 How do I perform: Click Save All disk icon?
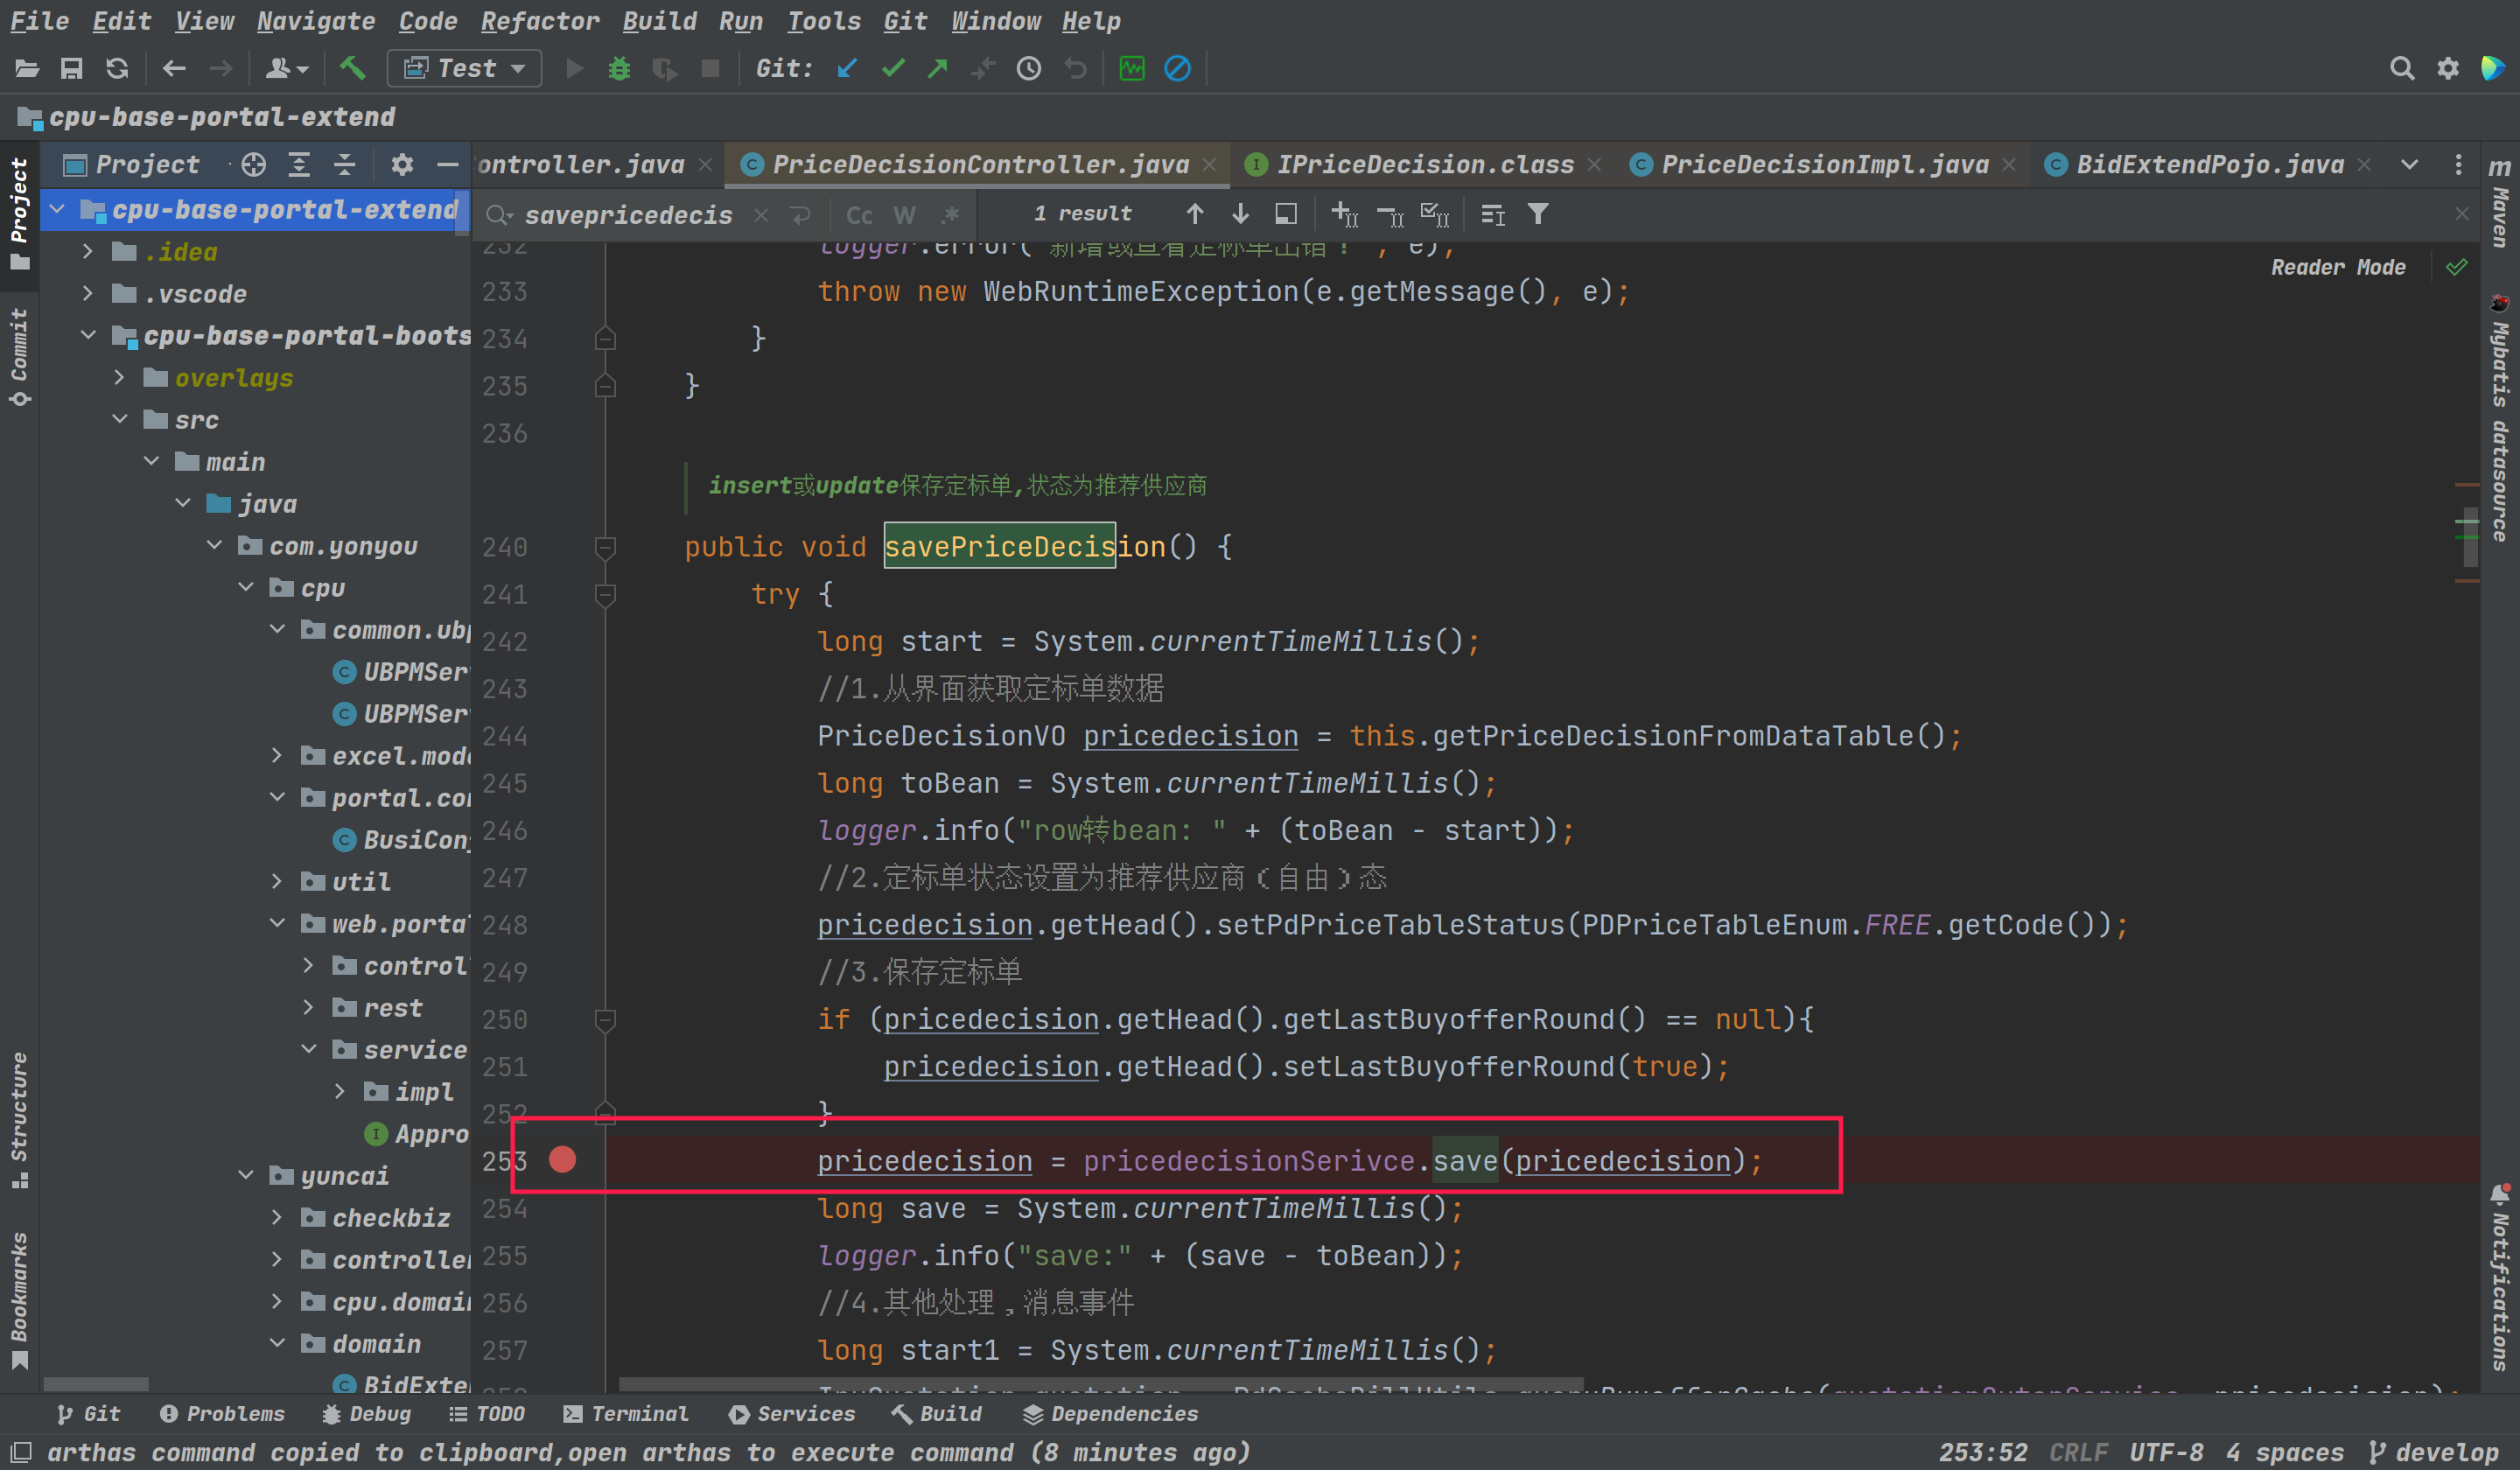point(71,68)
